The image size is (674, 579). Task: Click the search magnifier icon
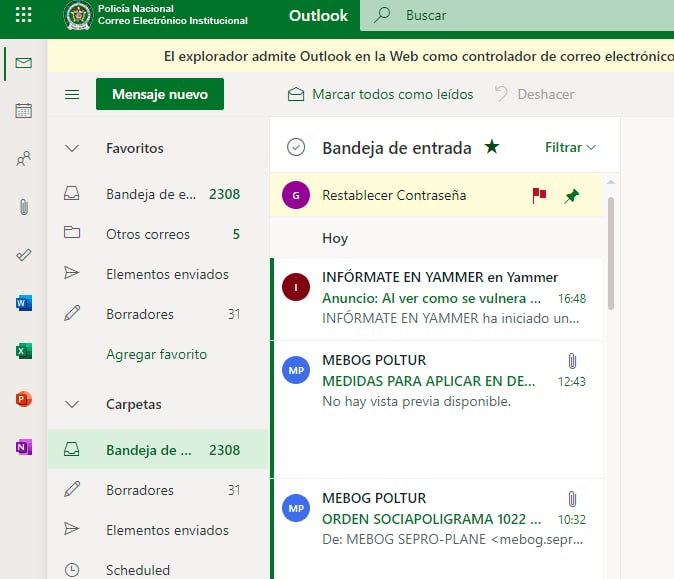point(382,15)
